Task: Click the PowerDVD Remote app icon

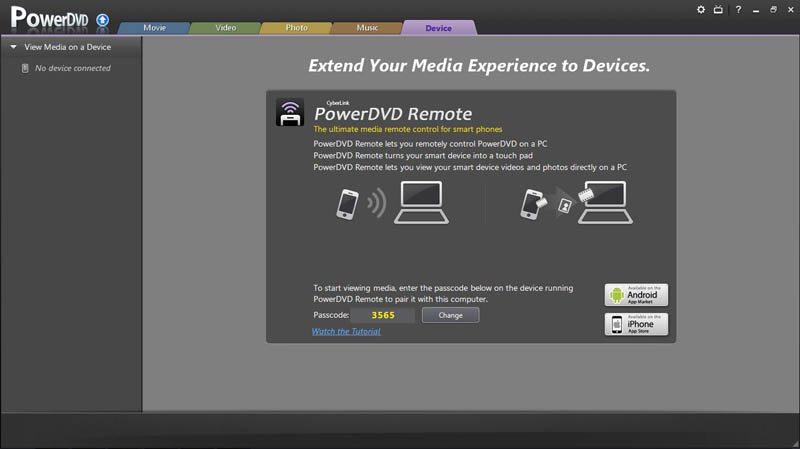Action: 290,112
